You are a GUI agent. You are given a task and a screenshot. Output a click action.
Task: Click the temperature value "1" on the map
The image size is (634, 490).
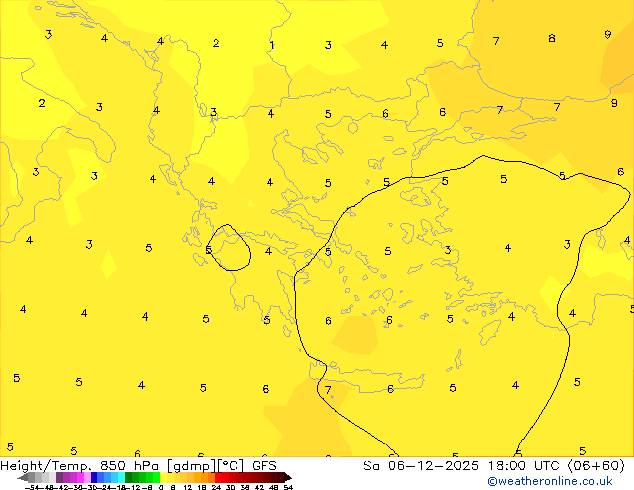272,45
